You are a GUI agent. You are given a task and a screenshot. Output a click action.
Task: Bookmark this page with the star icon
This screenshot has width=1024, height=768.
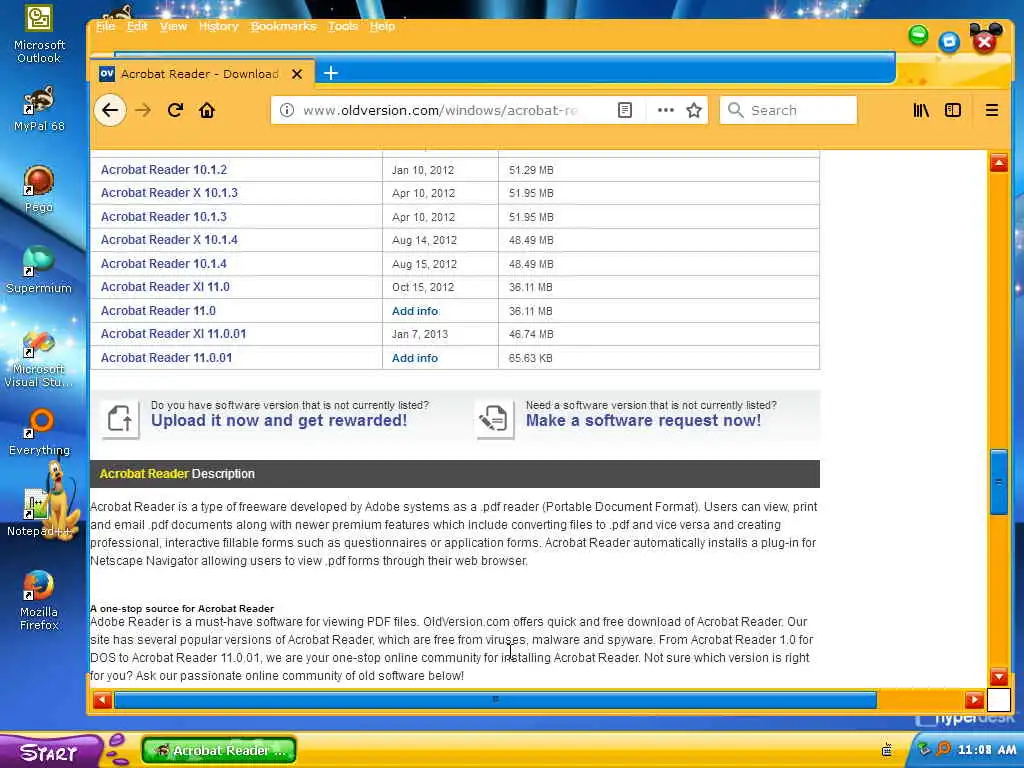pos(694,110)
